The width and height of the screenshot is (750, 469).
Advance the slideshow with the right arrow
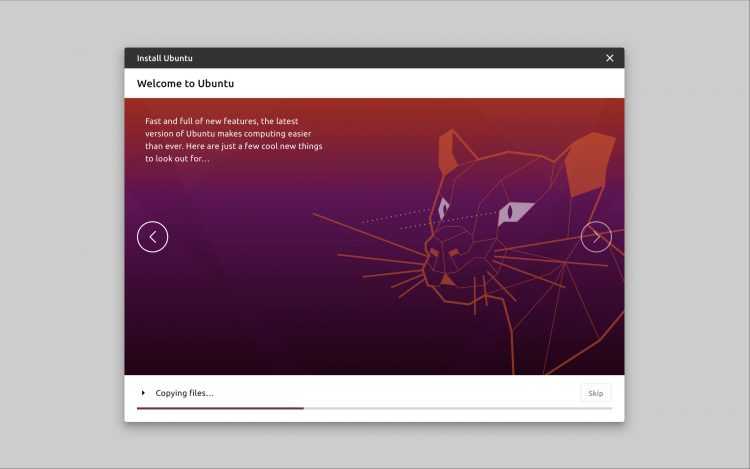596,237
